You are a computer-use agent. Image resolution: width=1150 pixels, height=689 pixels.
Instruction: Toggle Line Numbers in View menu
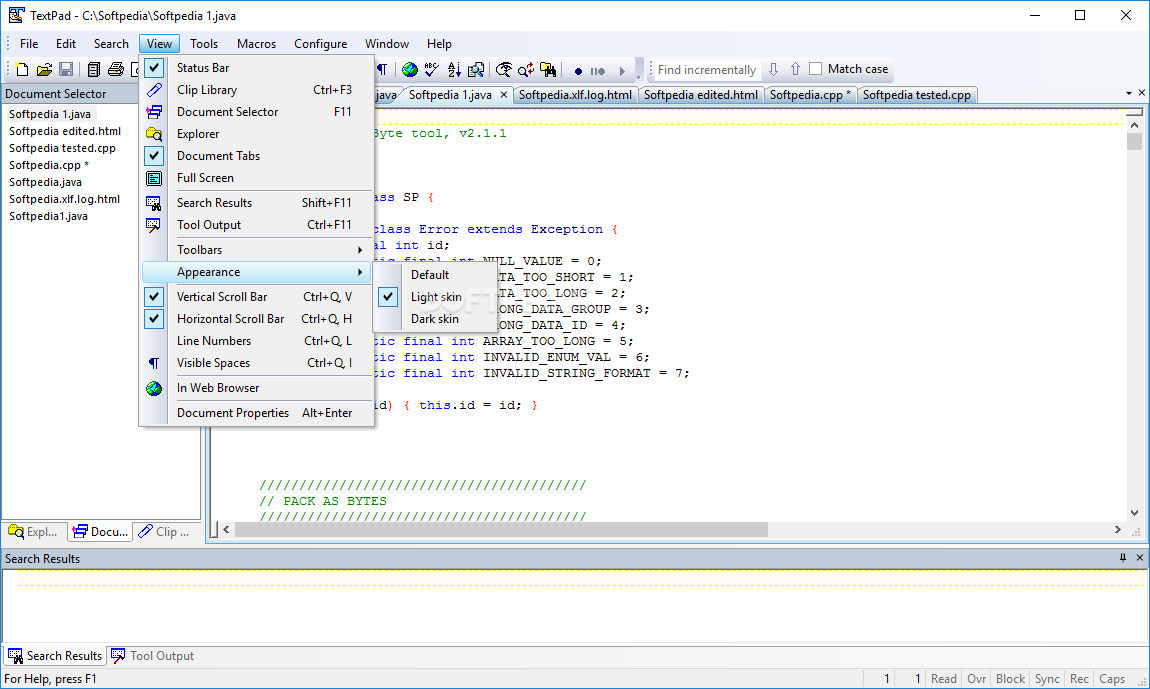point(257,340)
